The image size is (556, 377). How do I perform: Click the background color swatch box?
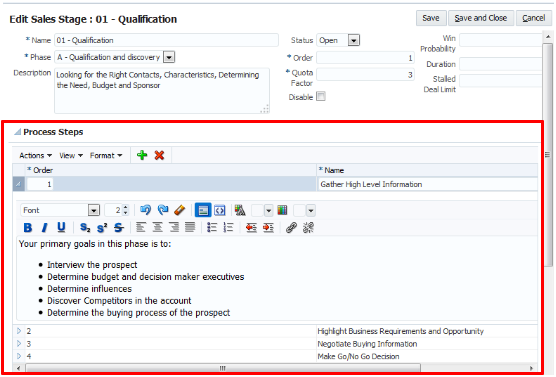[299, 210]
